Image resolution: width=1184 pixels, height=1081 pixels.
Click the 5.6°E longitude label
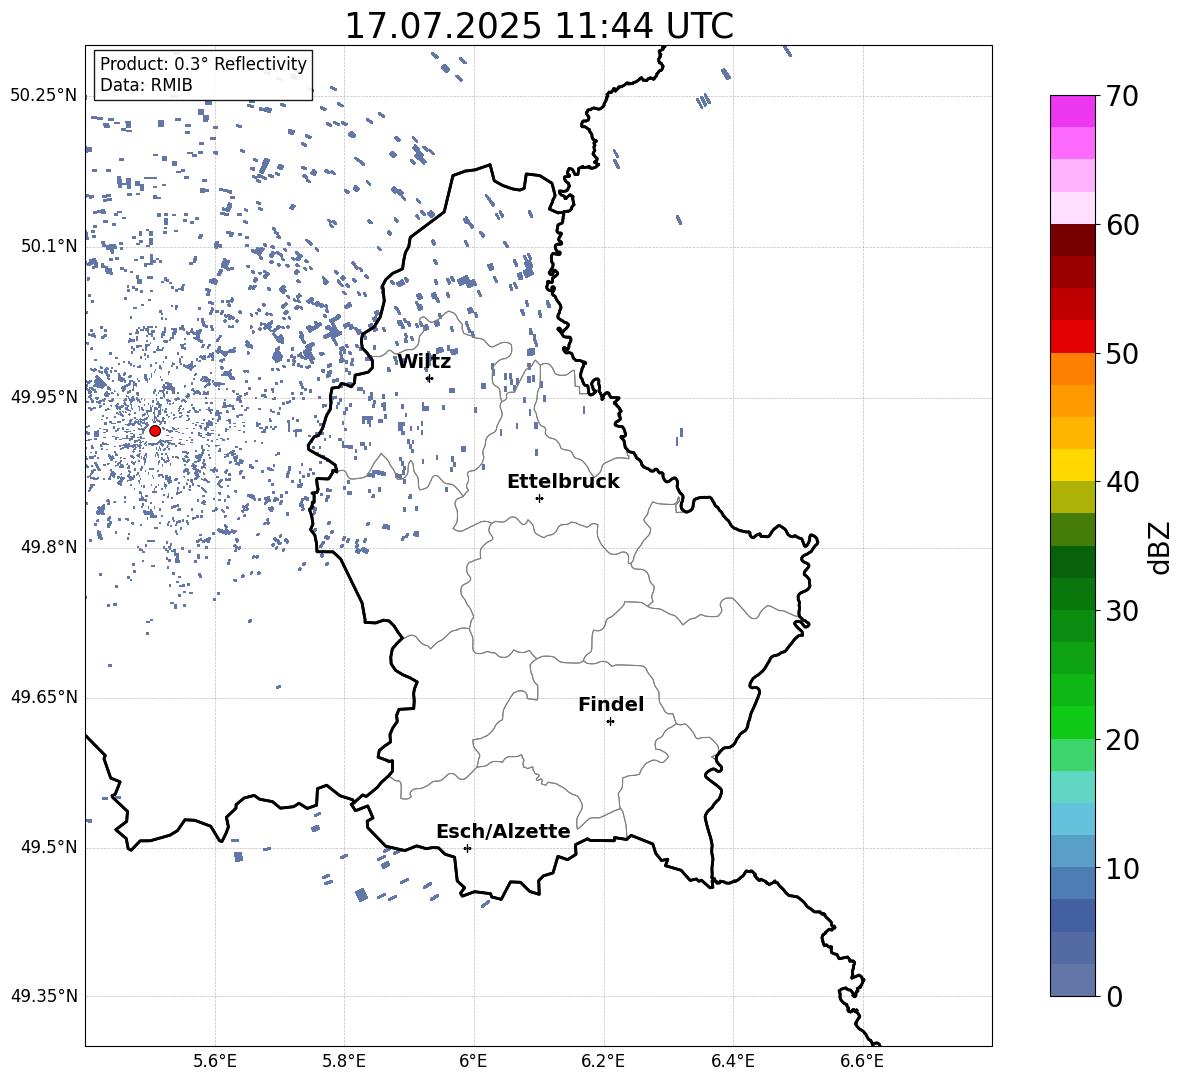[215, 1061]
